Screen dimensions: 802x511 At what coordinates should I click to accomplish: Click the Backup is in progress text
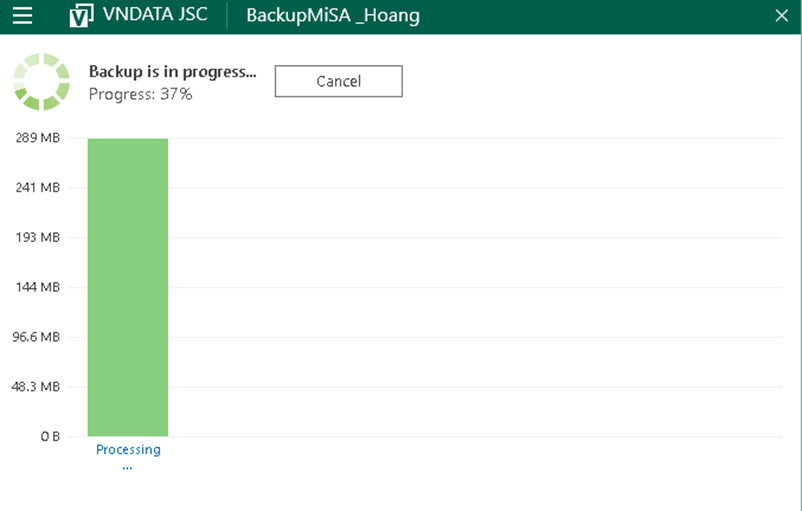click(x=172, y=72)
